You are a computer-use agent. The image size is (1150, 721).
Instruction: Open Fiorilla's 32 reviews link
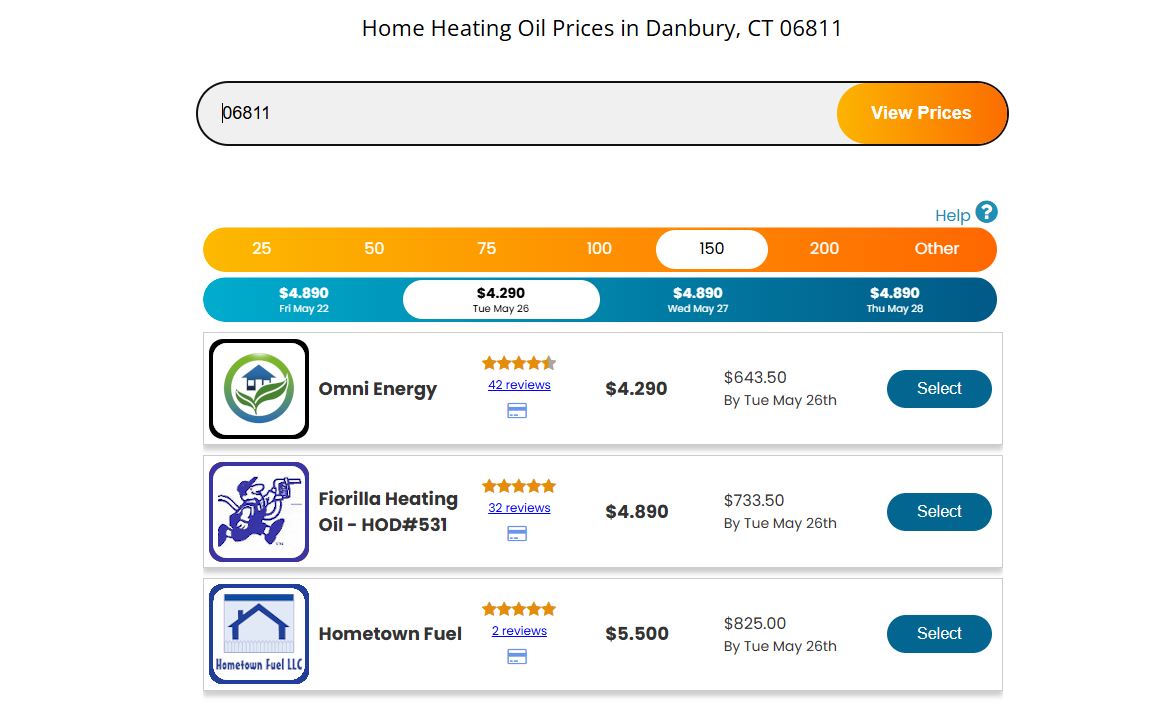(x=519, y=508)
